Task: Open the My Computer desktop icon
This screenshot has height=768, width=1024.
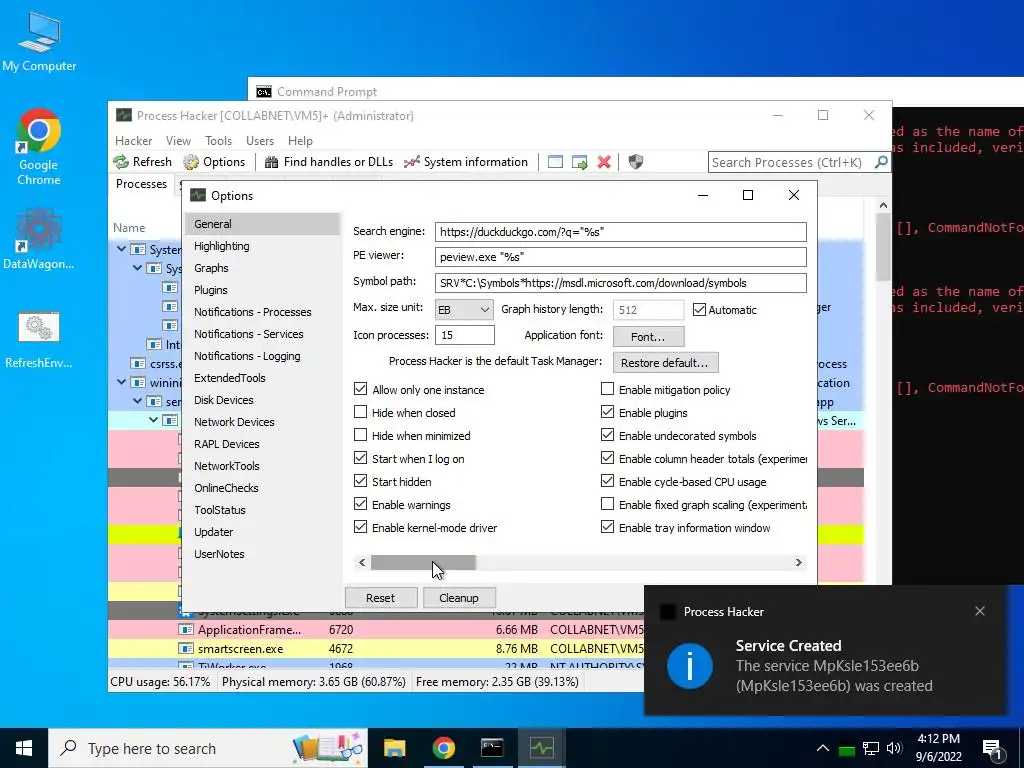Action: [39, 42]
